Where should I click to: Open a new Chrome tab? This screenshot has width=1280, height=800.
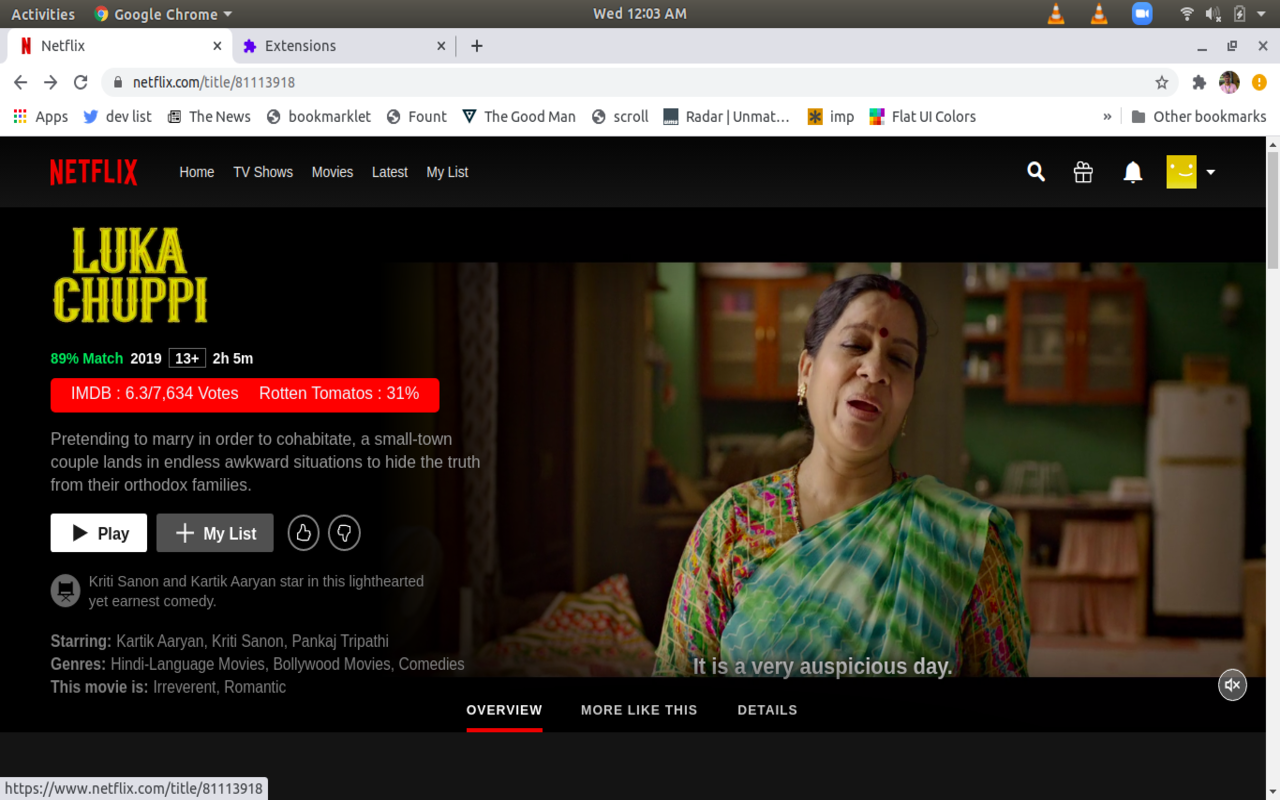477,46
